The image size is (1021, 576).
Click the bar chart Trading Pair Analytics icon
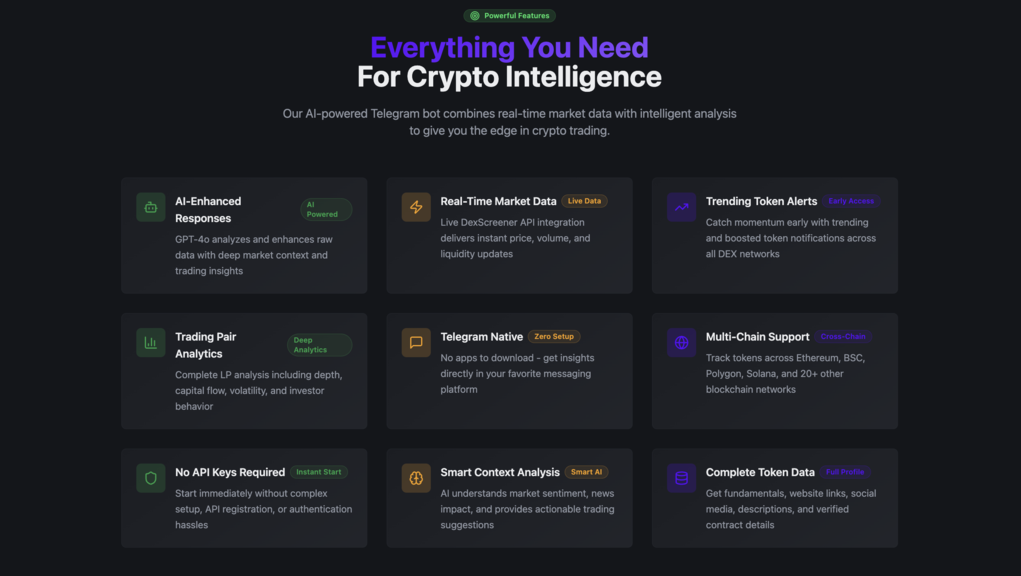coord(150,342)
